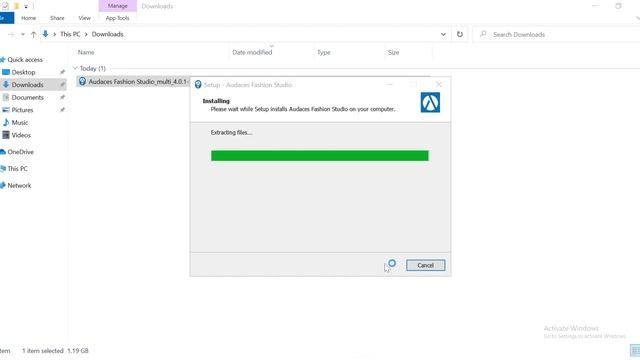Switch to details view in status bar
Image resolution: width=640 pixels, height=360 pixels.
635,350
